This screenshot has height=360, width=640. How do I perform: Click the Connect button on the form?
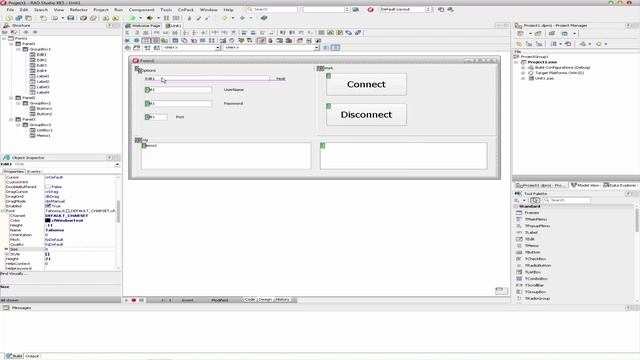click(366, 84)
